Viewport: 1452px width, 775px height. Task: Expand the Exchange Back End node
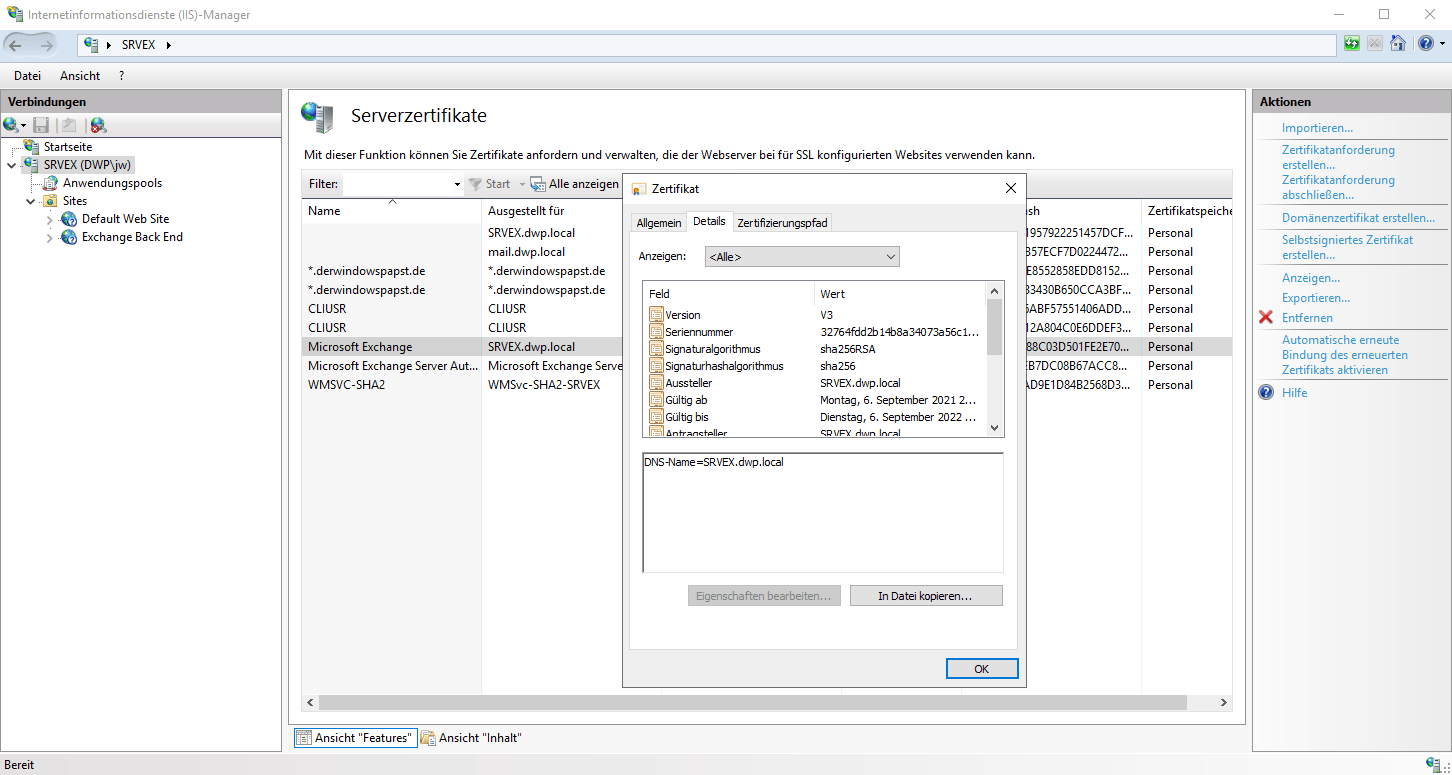tap(50, 238)
